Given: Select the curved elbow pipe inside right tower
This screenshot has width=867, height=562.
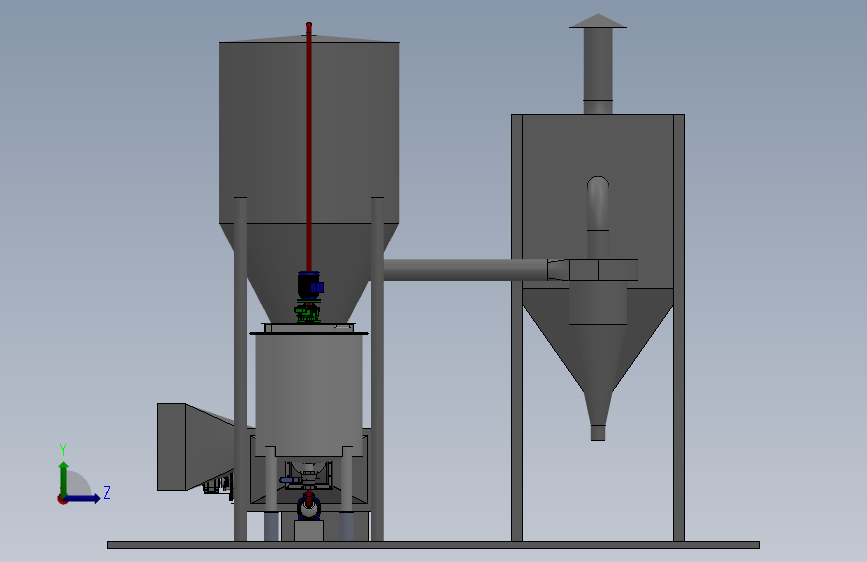Looking at the screenshot, I should 598,203.
